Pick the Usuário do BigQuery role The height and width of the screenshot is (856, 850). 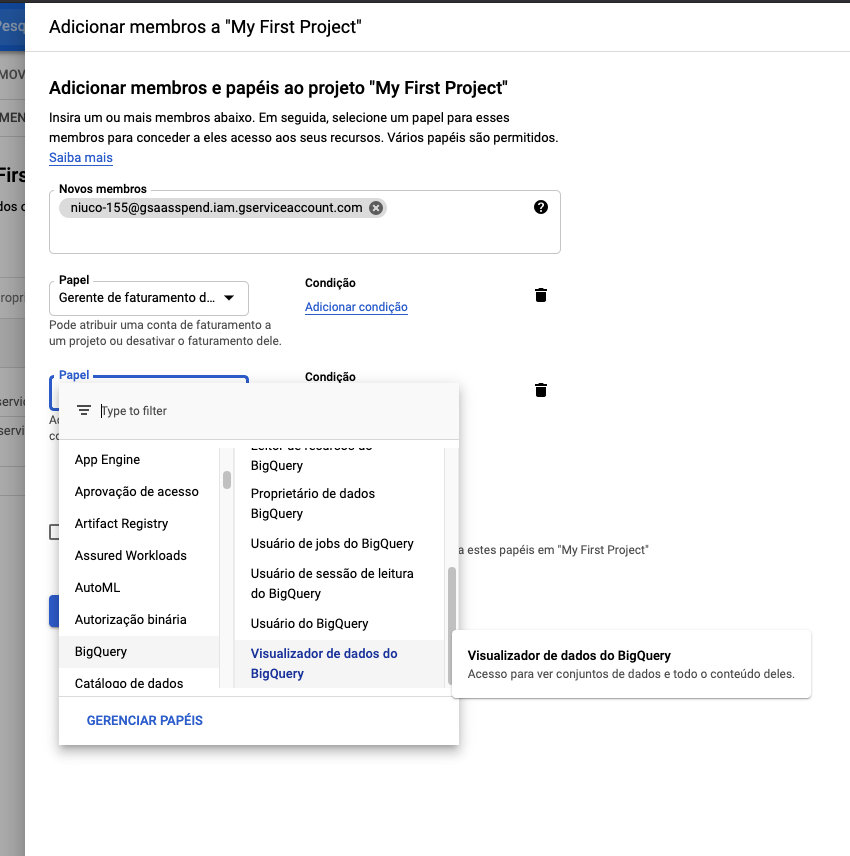click(340, 623)
